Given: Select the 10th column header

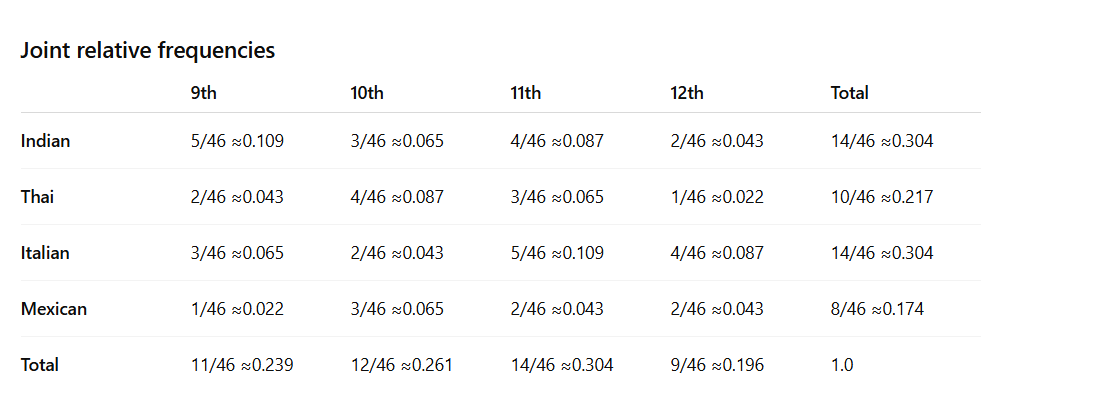Looking at the screenshot, I should click(367, 93).
